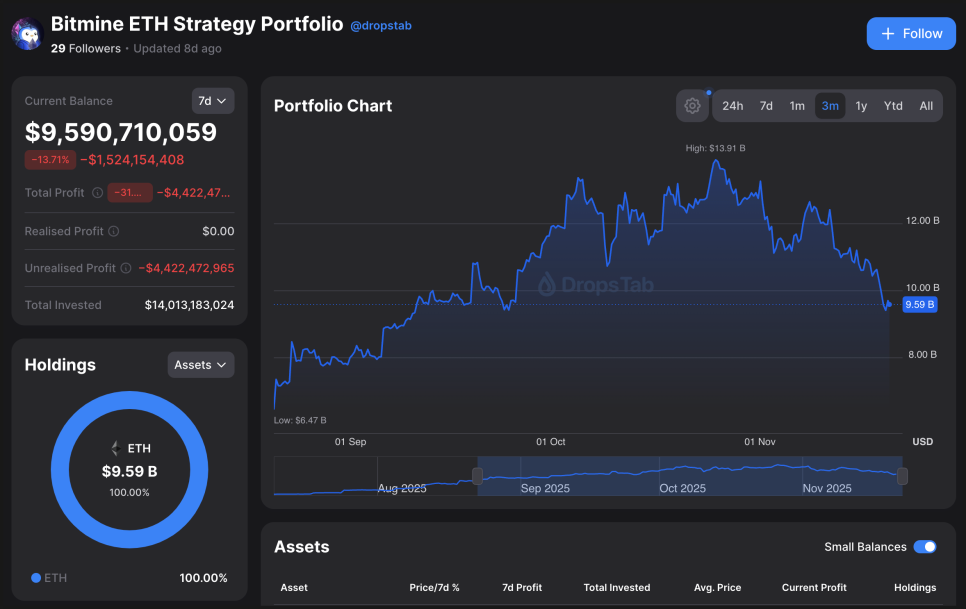Open the chart settings gear icon
Viewport: 966px width, 609px height.
692,106
